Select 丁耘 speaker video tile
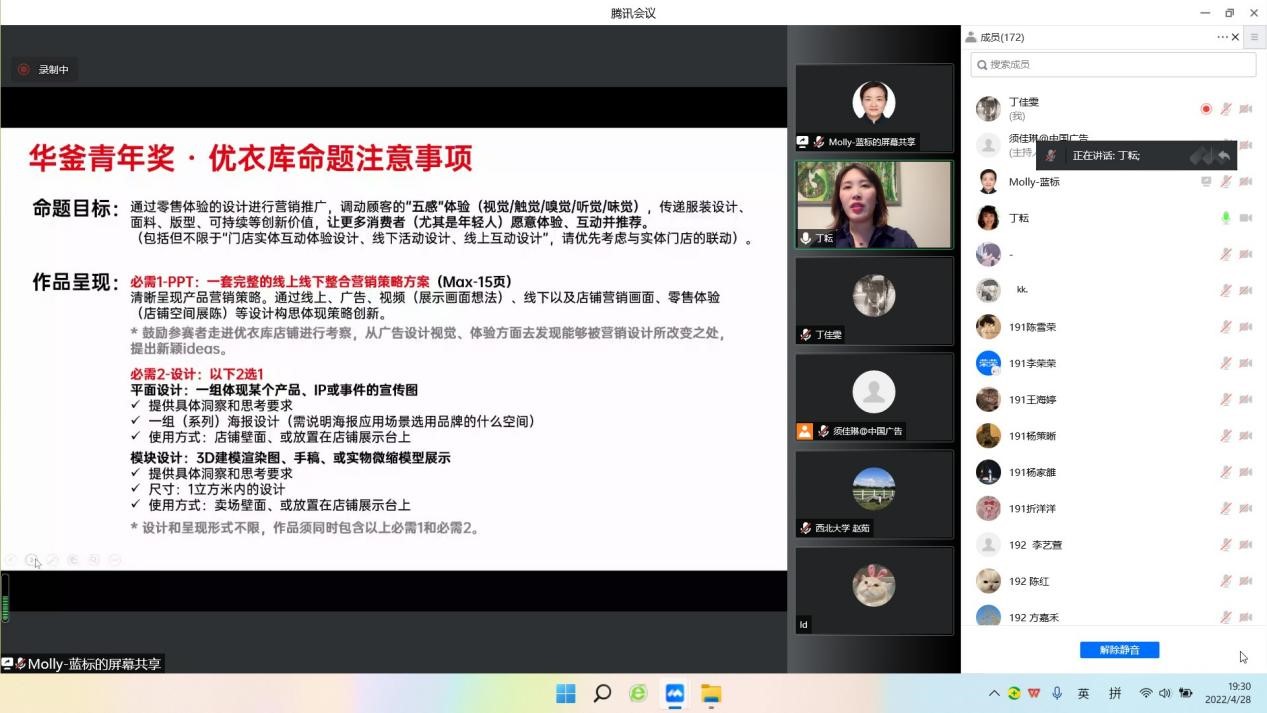The height and width of the screenshot is (713, 1267). click(874, 204)
